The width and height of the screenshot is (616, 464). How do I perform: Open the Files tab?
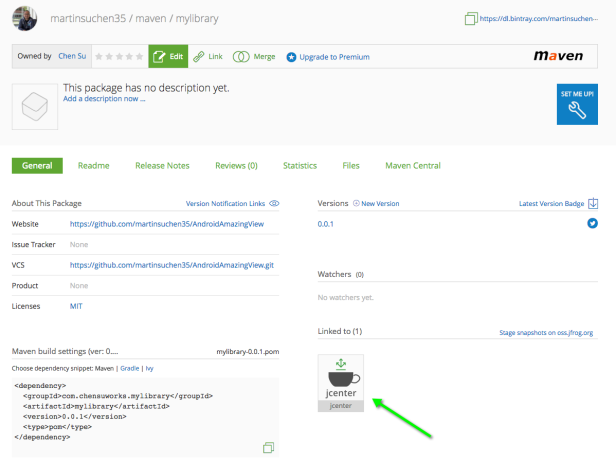coord(351,166)
